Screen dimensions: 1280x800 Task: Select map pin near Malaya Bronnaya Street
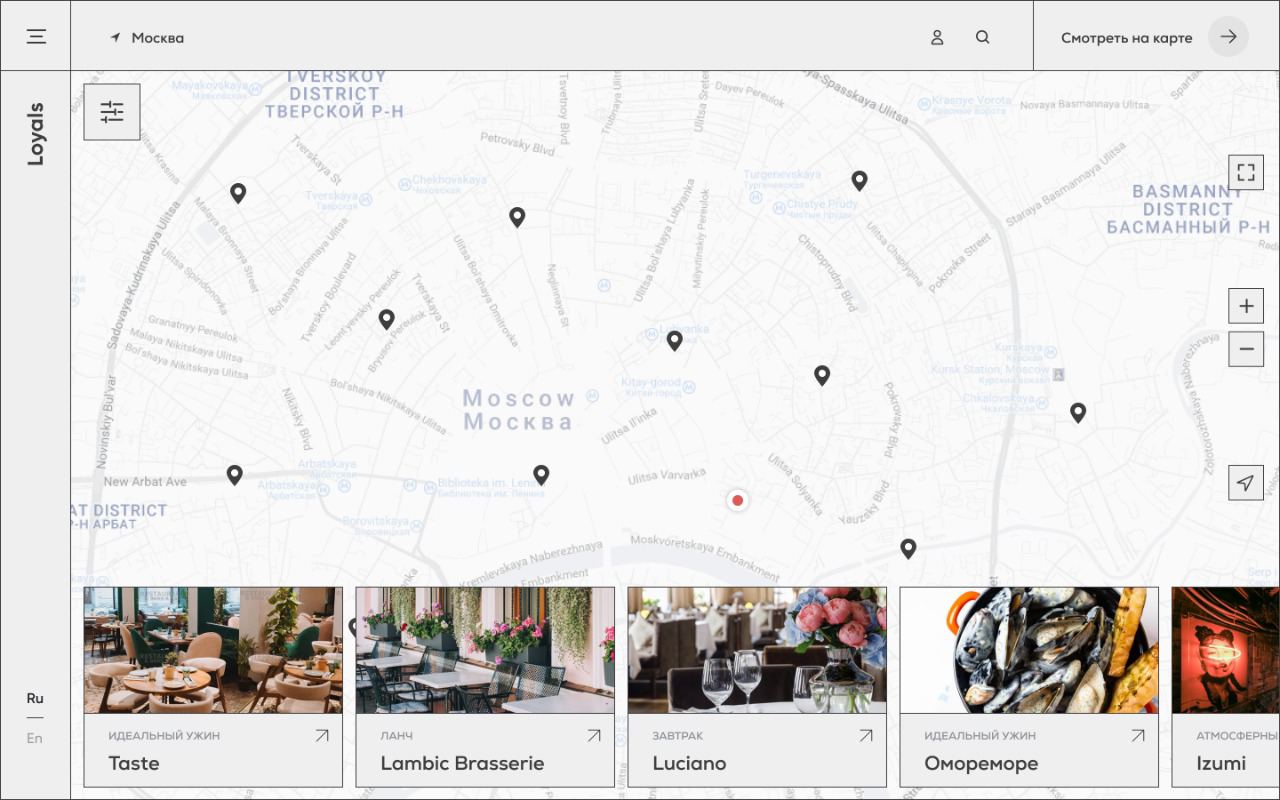(x=238, y=193)
